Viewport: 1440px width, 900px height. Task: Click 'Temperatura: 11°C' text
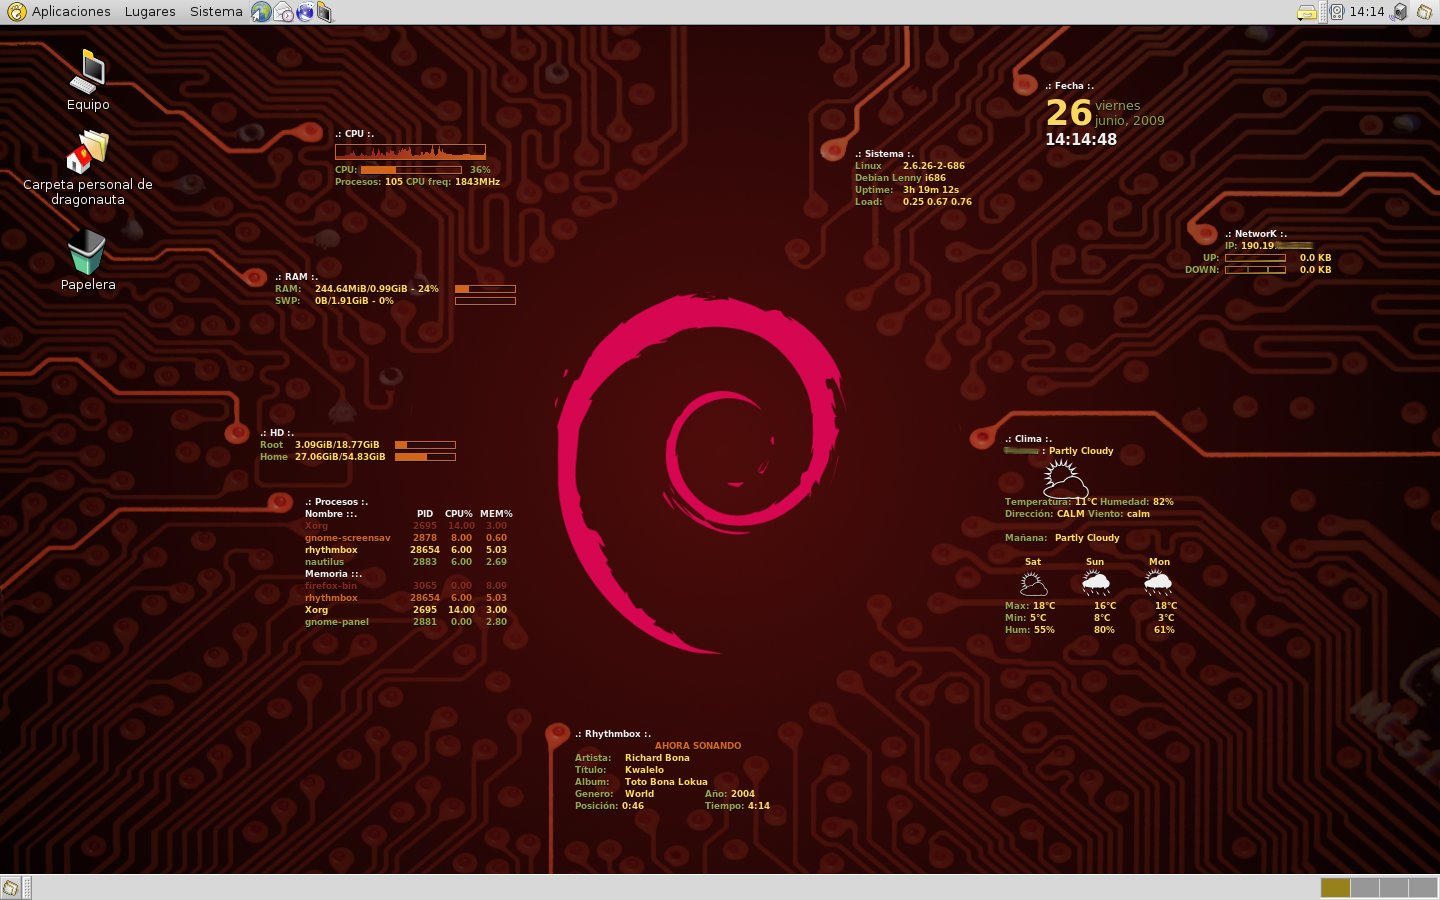1051,502
